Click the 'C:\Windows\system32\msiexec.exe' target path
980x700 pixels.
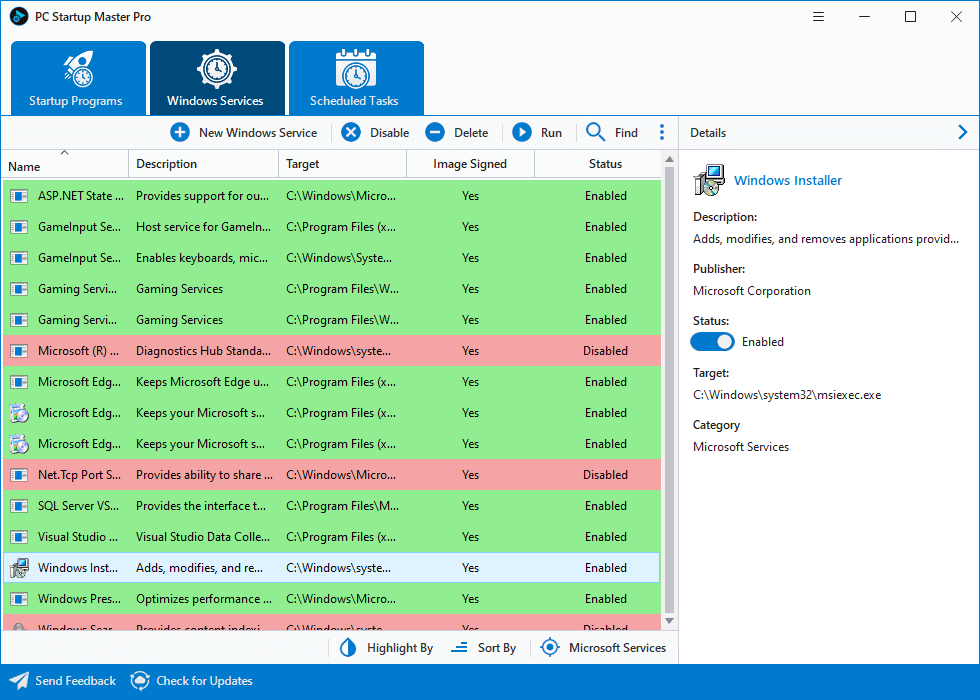787,395
